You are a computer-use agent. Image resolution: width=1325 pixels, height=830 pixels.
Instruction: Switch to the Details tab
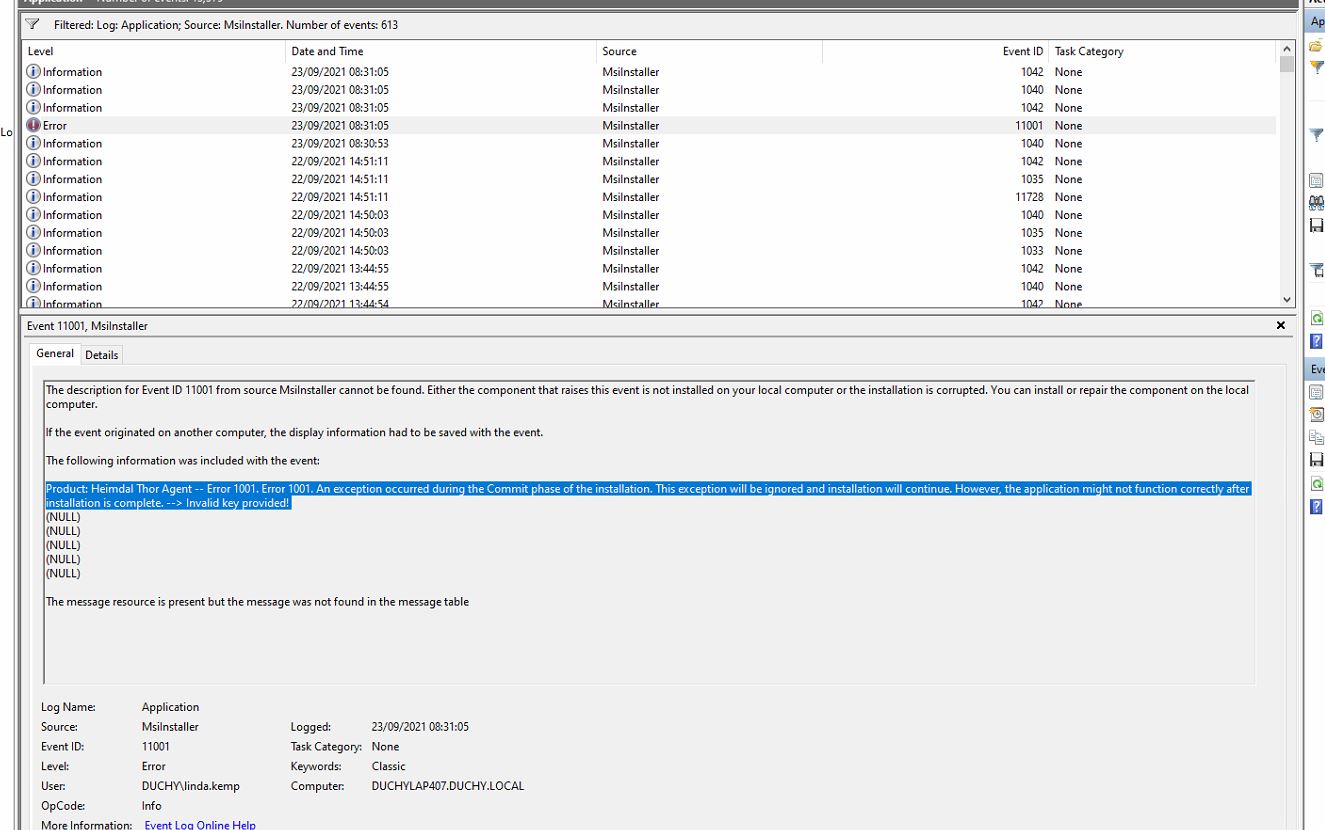[101, 355]
